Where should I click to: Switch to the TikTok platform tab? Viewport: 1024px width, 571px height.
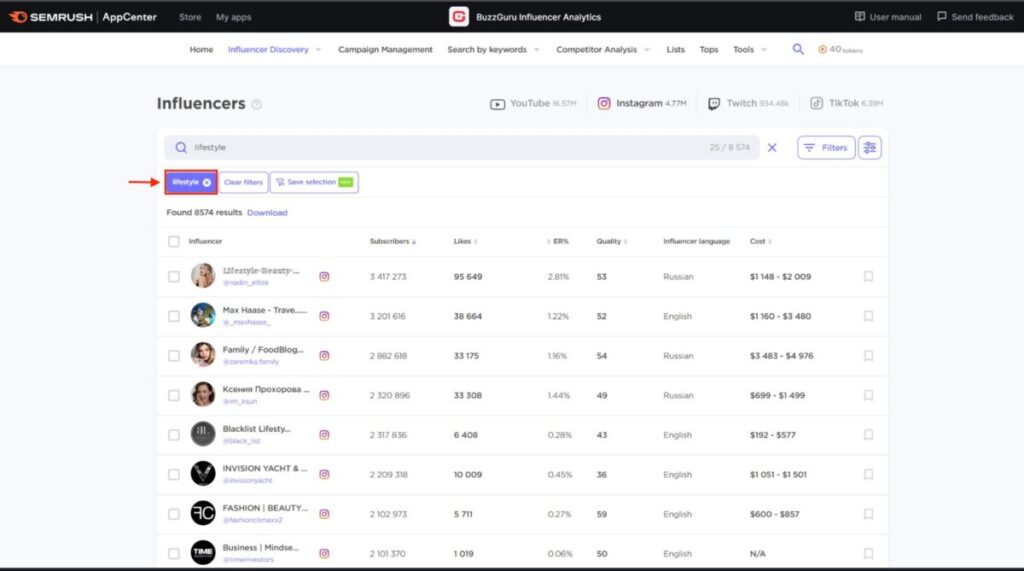coord(846,103)
